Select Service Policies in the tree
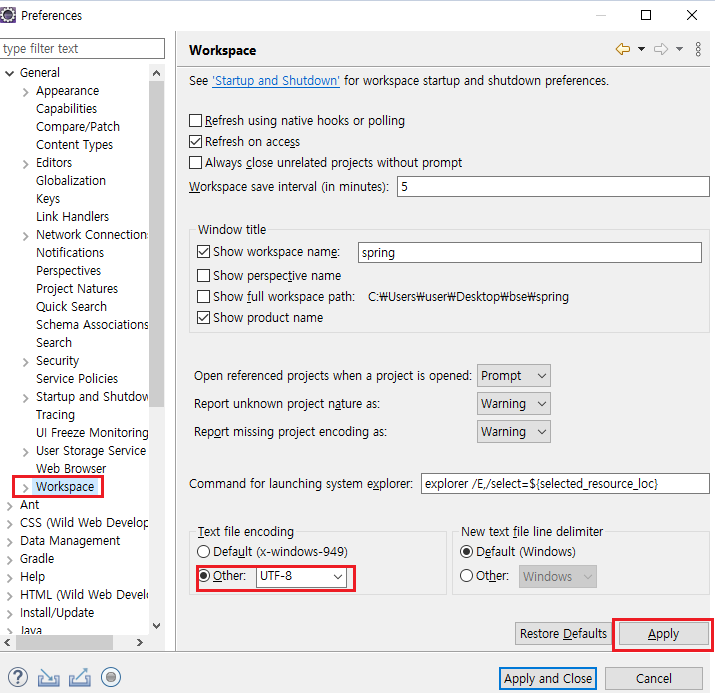The height and width of the screenshot is (693, 715). 77,378
